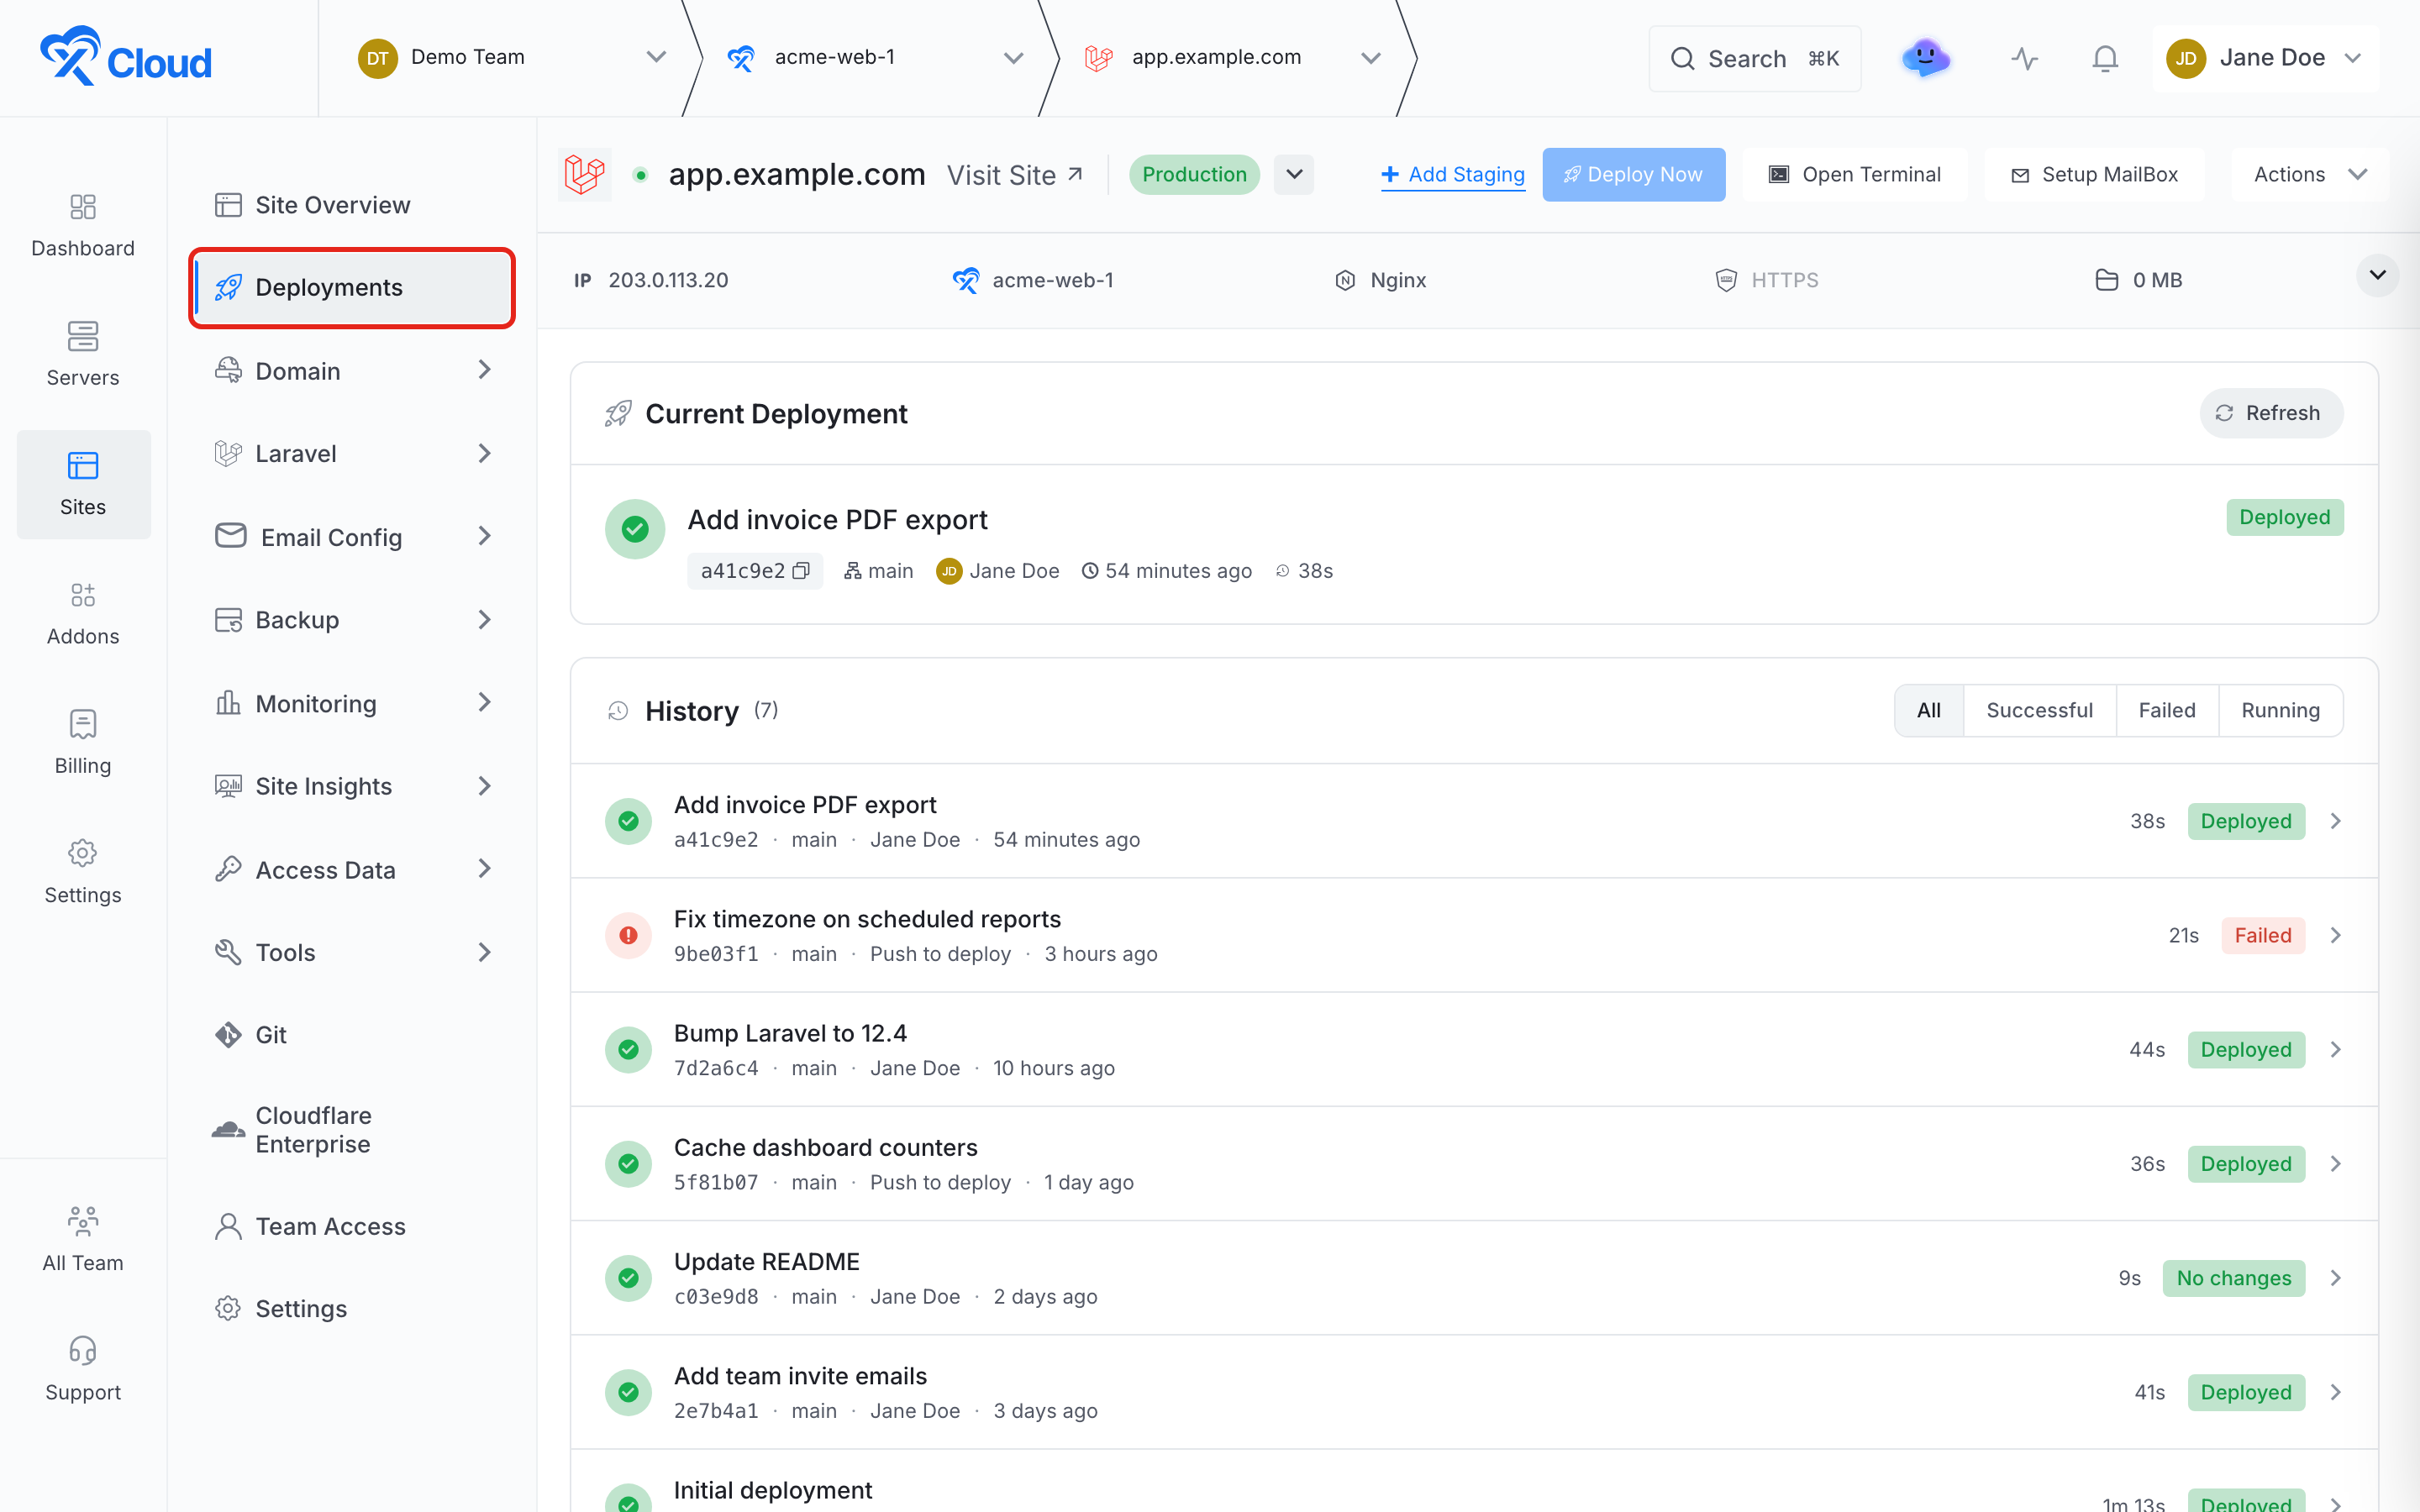Open the acme-web-1 server dropdown
This screenshot has width=2420, height=1512.
(875, 58)
